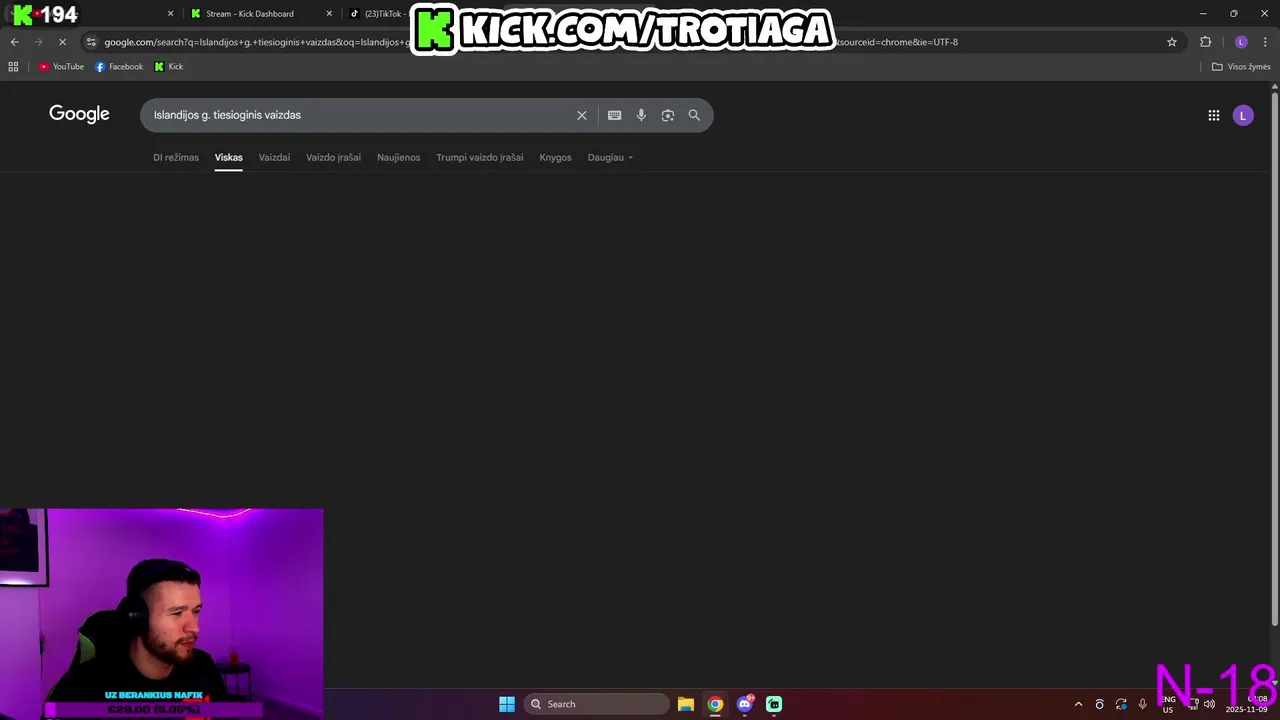Switch to the TikTok browser tab
Image resolution: width=1280 pixels, height=720 pixels.
[377, 14]
